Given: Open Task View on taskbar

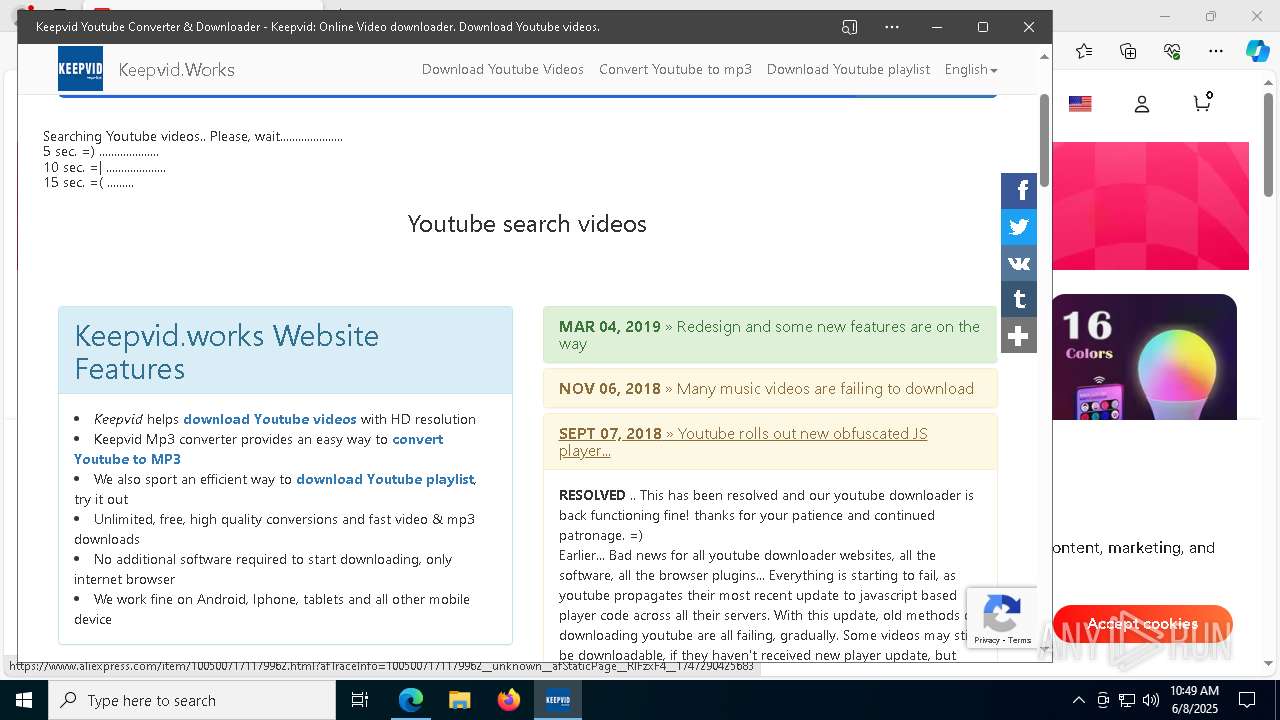Looking at the screenshot, I should (360, 700).
